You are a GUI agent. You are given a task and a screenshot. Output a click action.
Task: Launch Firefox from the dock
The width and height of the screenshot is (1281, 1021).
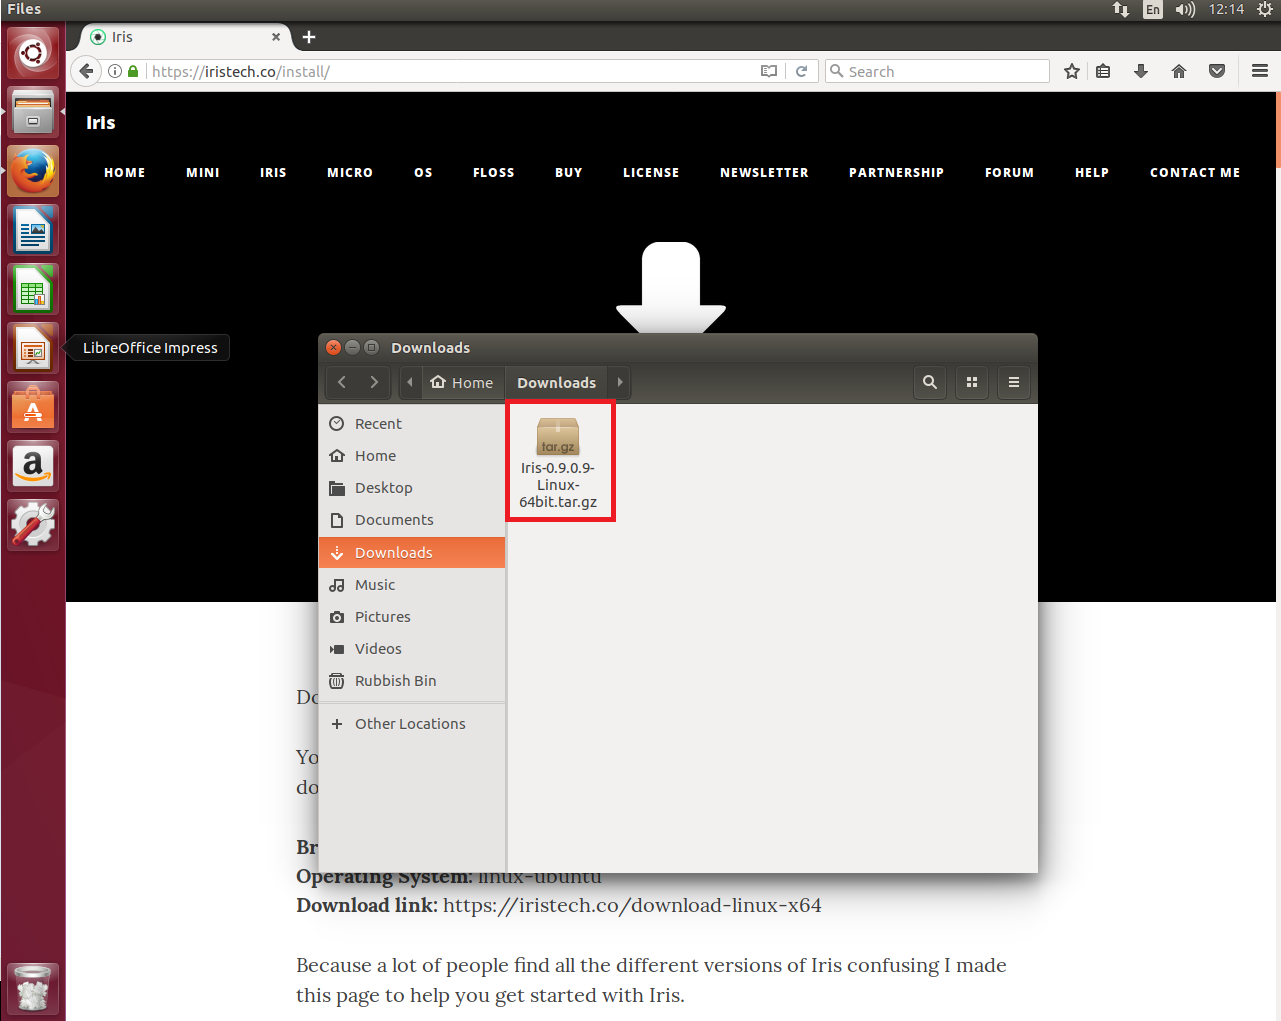pos(33,171)
